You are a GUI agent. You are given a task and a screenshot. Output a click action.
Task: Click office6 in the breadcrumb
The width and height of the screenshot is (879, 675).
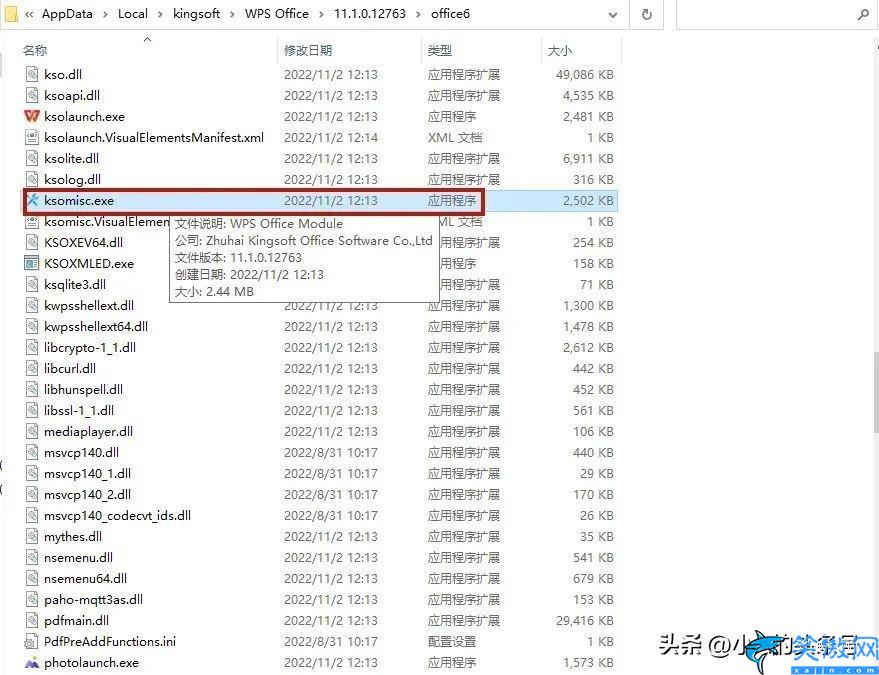pyautogui.click(x=450, y=14)
